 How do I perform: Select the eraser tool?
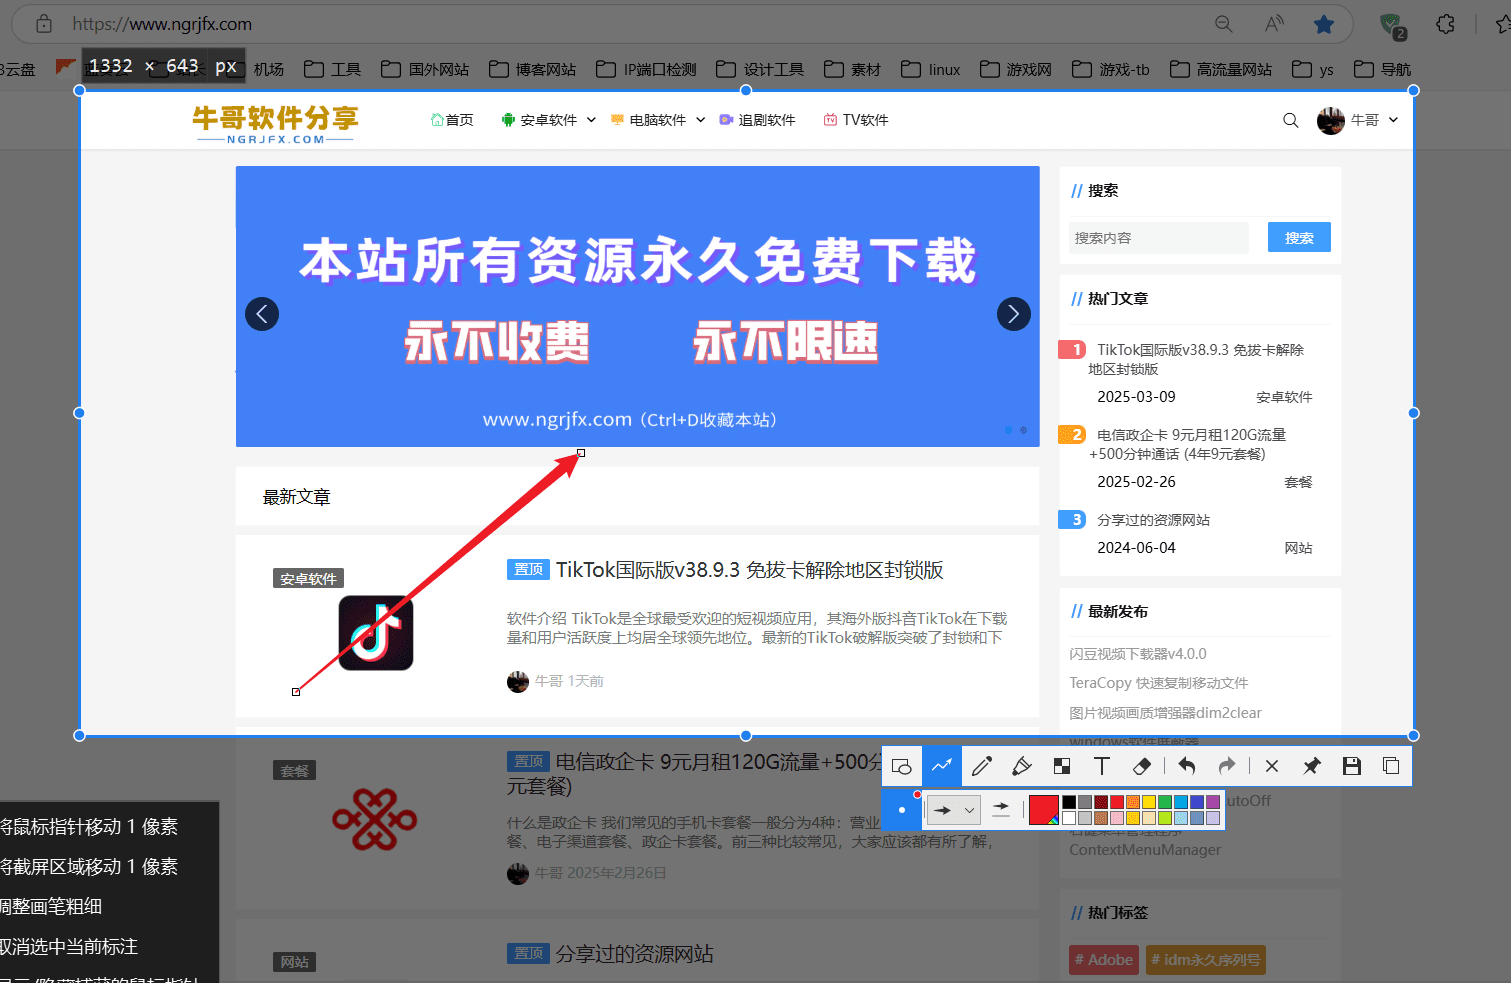(x=1141, y=766)
